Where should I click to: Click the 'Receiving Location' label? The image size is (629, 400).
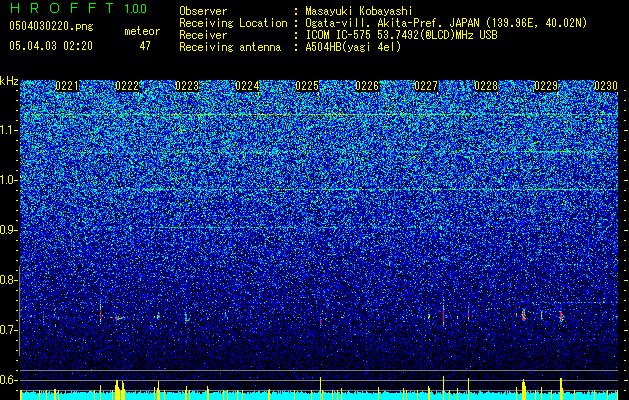click(233, 23)
